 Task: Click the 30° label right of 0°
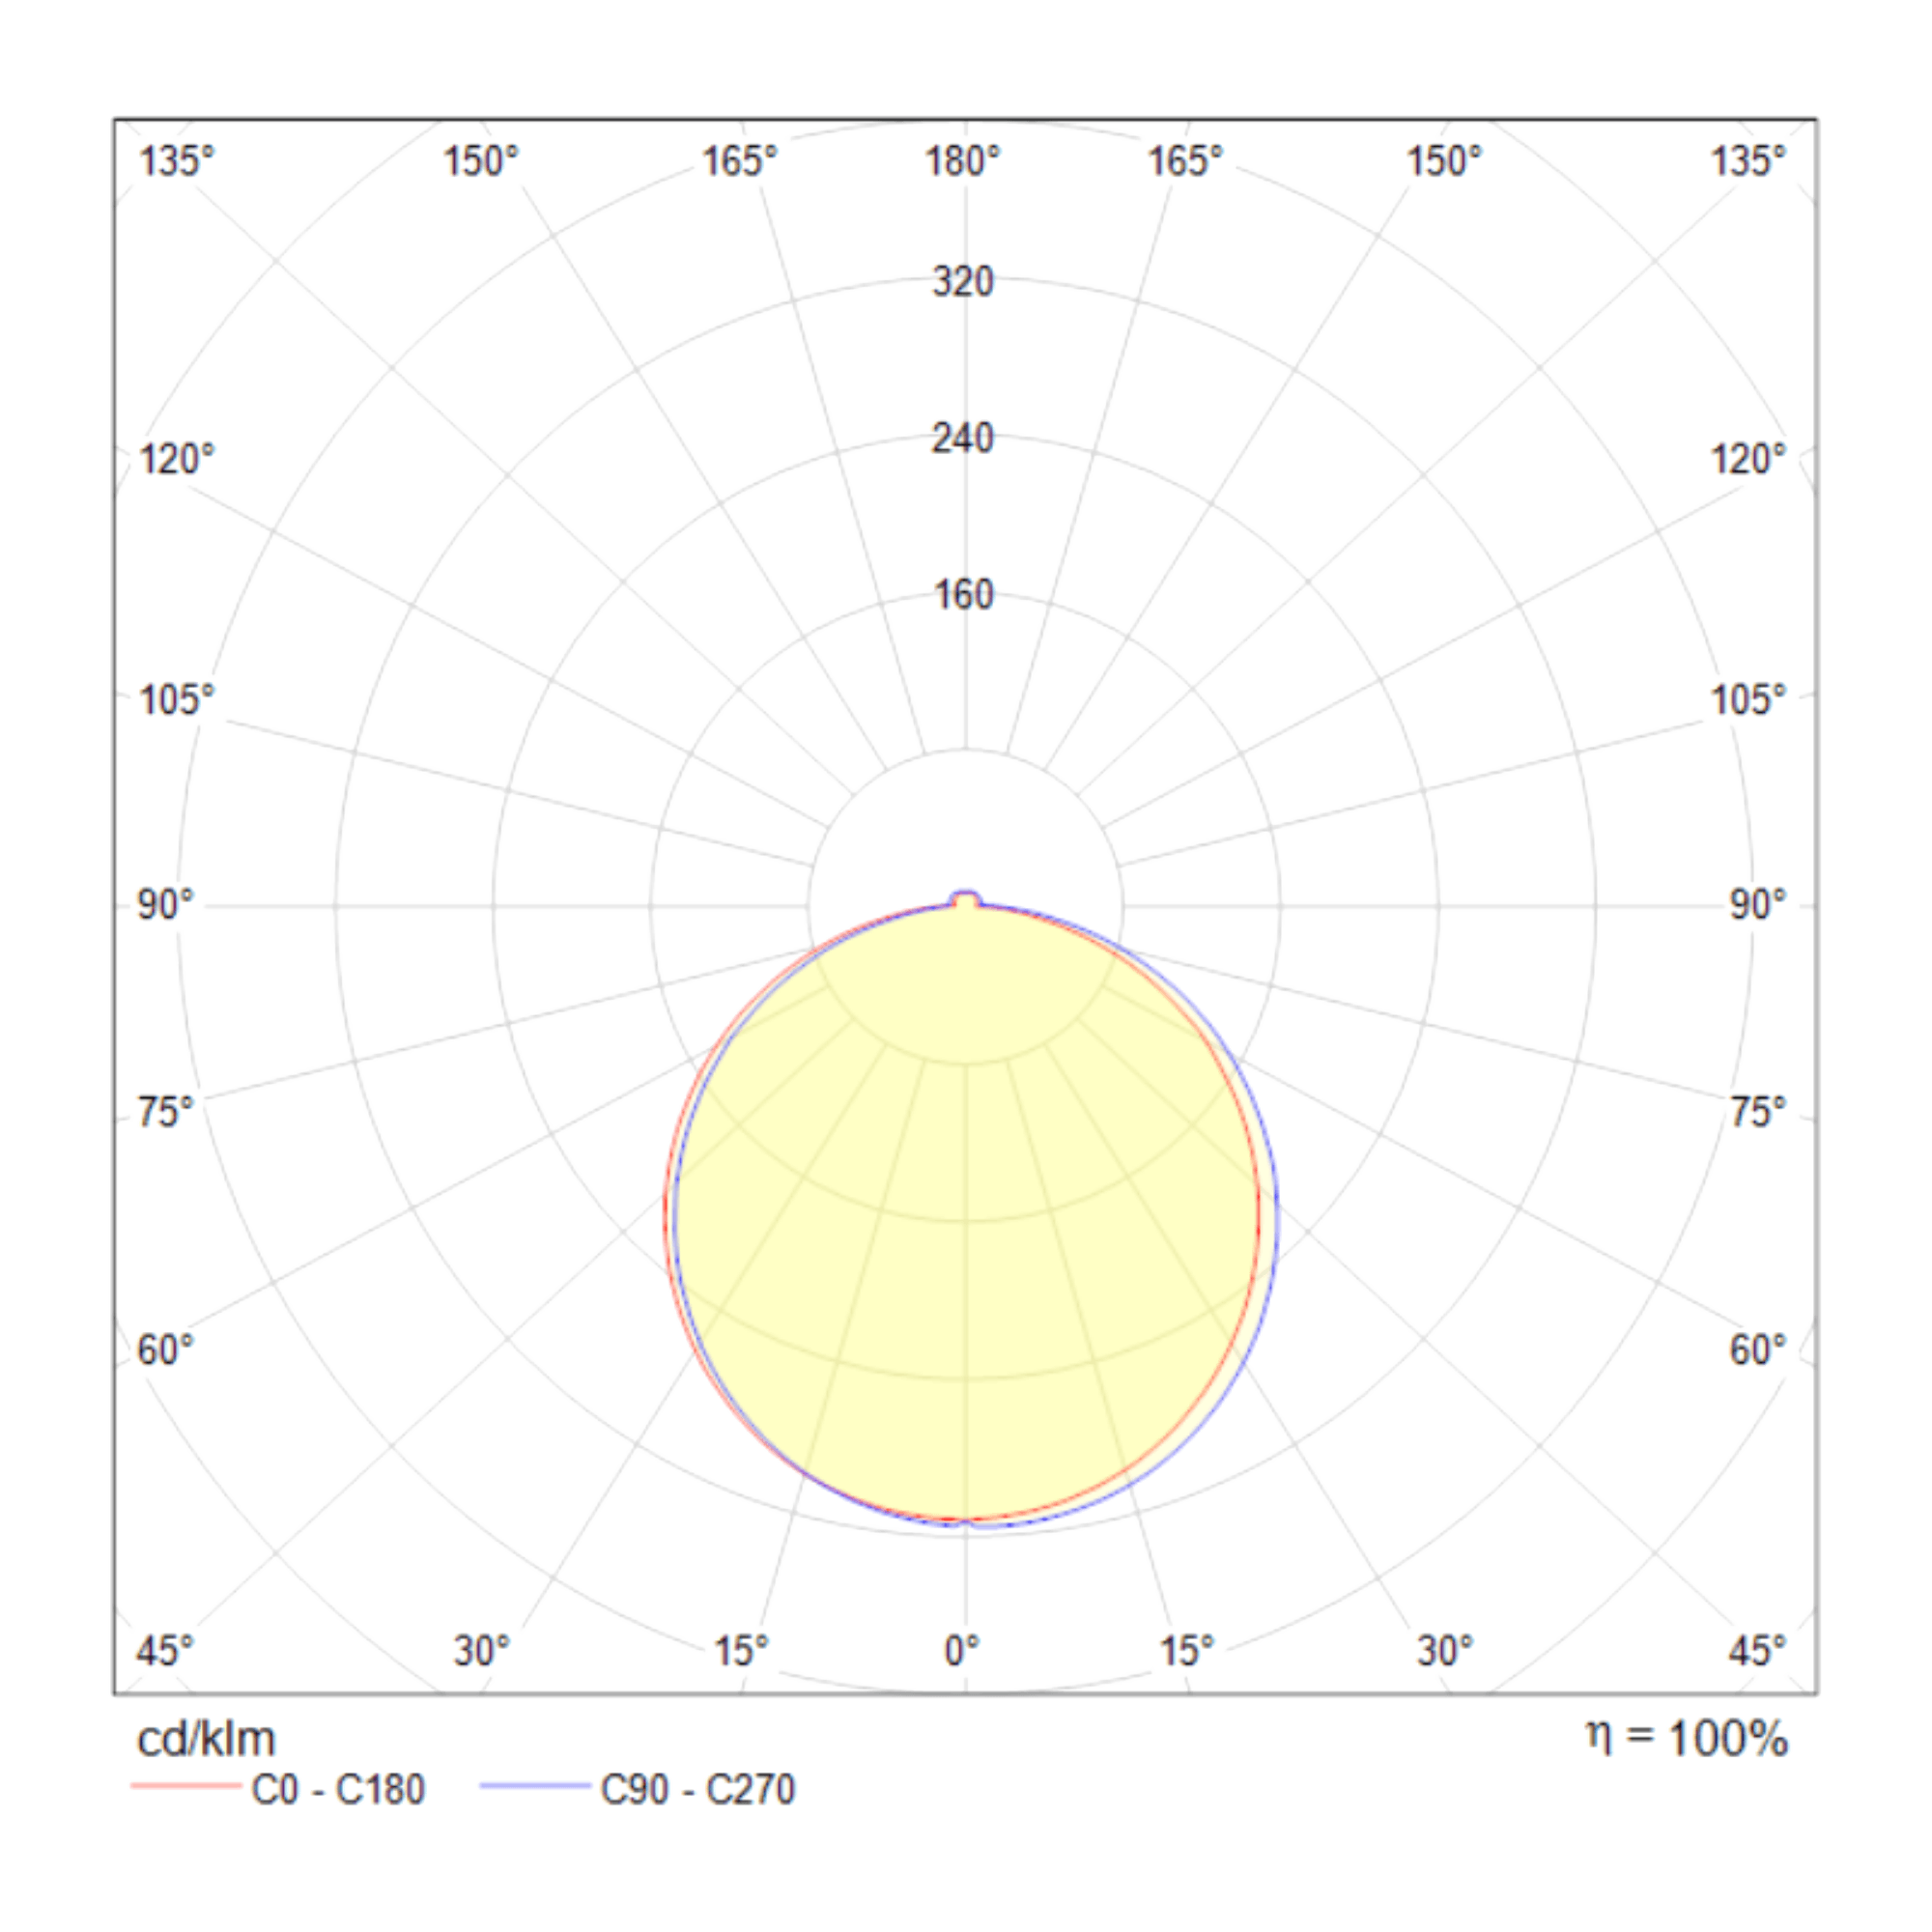click(x=1445, y=1650)
